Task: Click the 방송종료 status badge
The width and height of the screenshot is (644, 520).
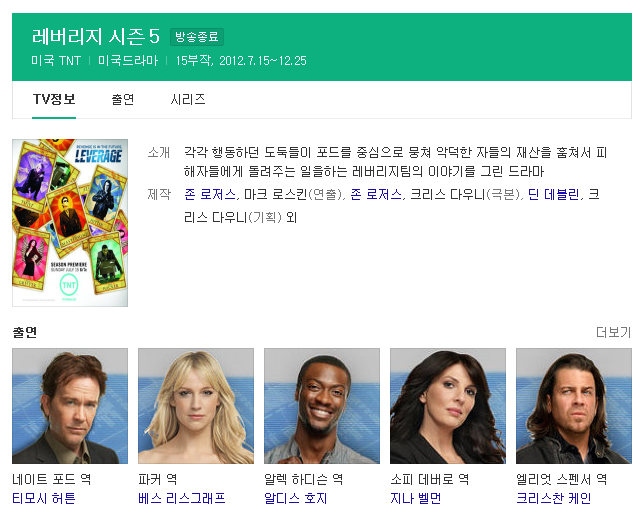Action: 197,37
